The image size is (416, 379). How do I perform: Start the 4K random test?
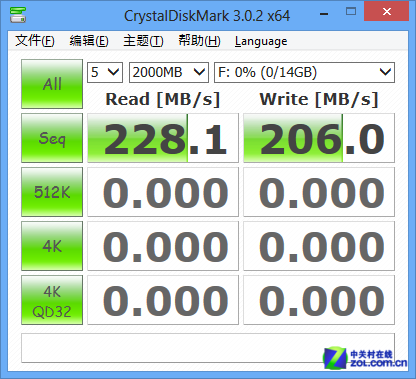tap(52, 246)
